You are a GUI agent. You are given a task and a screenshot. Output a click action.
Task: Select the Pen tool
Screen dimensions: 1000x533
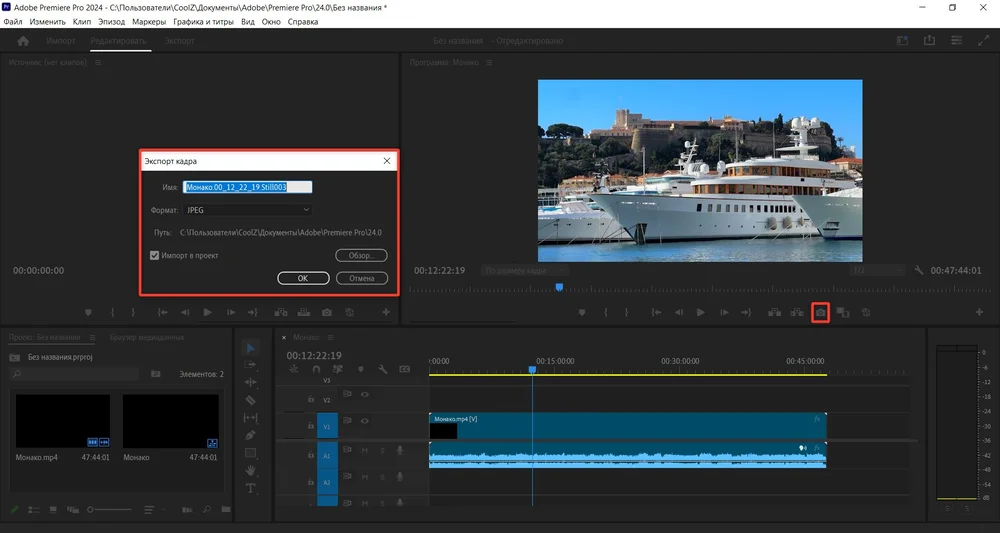[x=251, y=435]
